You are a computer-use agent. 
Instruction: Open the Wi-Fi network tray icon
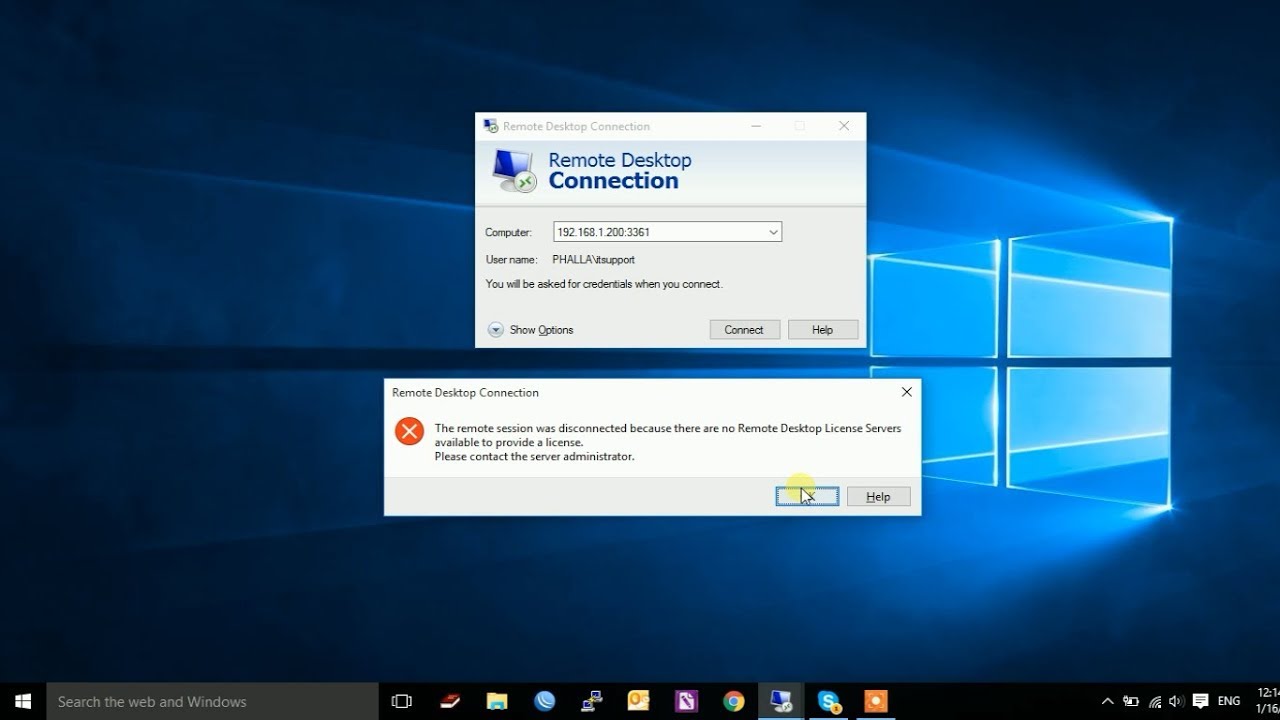coord(1155,701)
